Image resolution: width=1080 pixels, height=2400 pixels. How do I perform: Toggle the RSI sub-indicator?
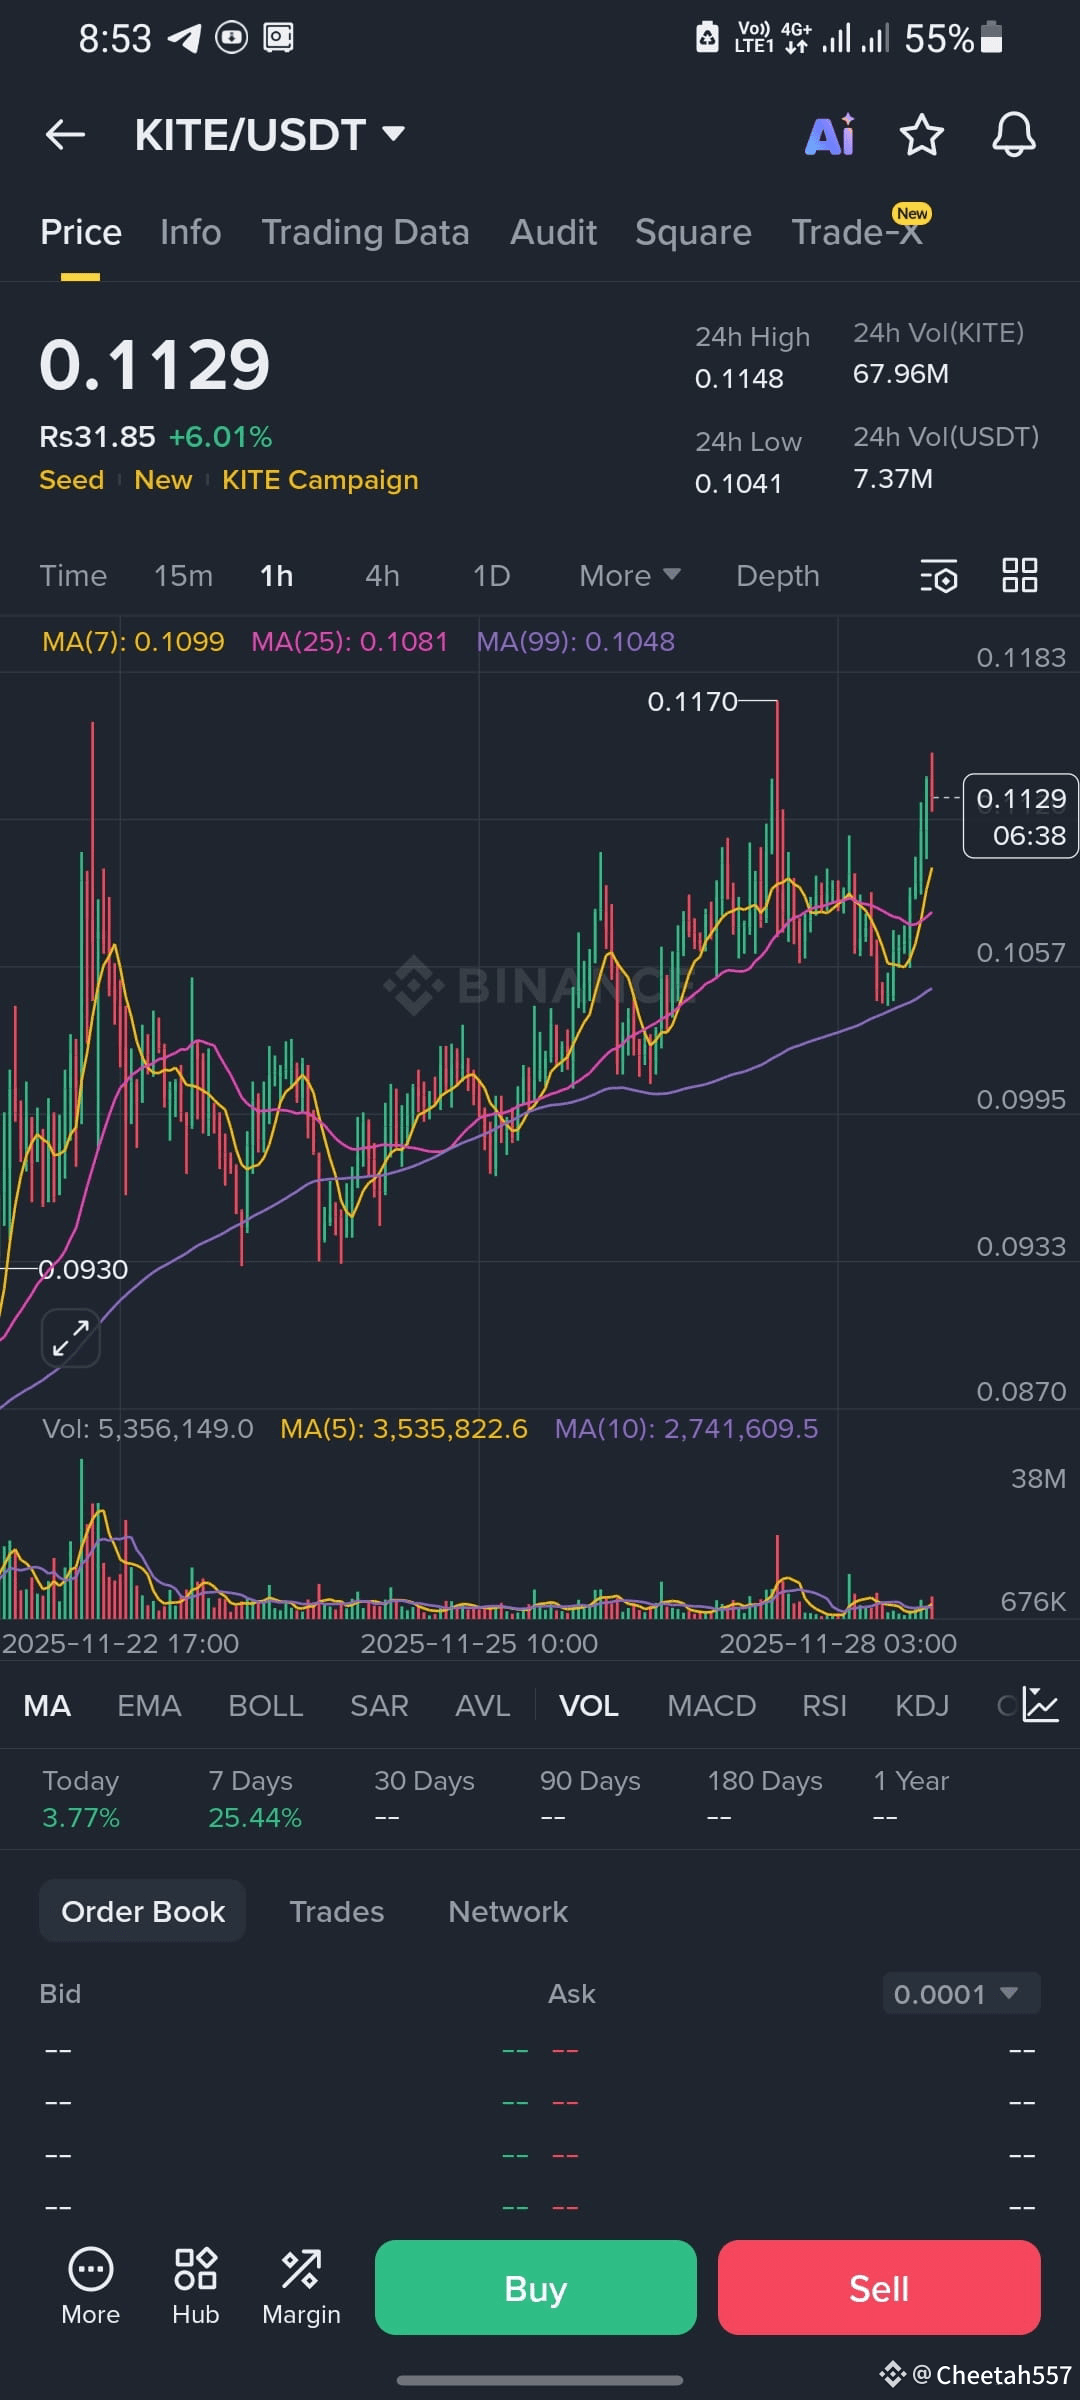824,1705
